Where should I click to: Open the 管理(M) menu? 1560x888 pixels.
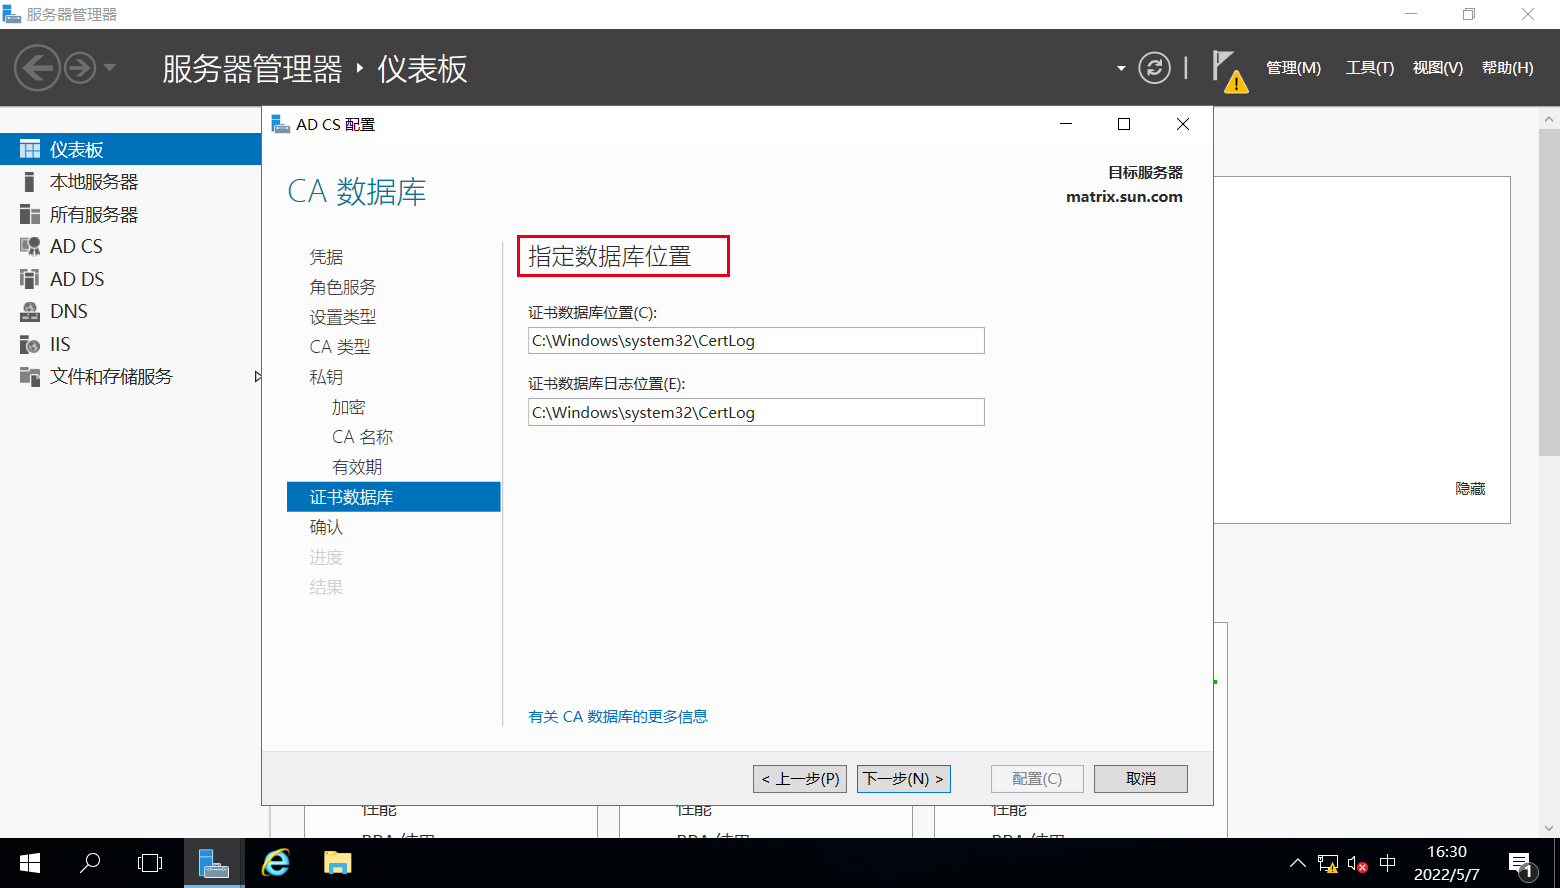pos(1293,68)
